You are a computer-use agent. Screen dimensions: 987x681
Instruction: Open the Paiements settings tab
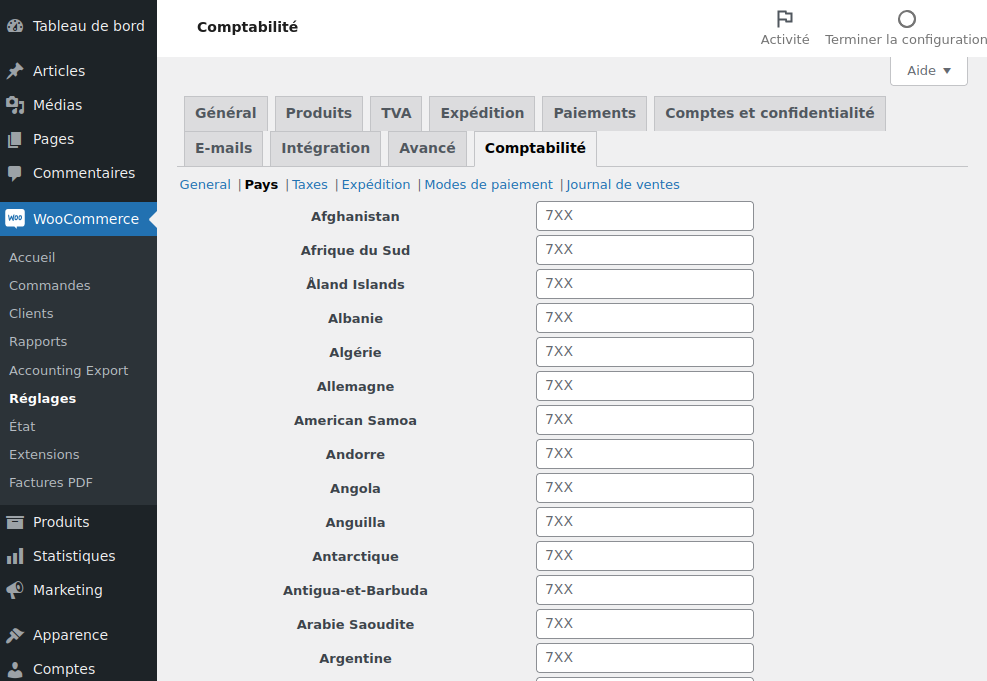(x=594, y=113)
